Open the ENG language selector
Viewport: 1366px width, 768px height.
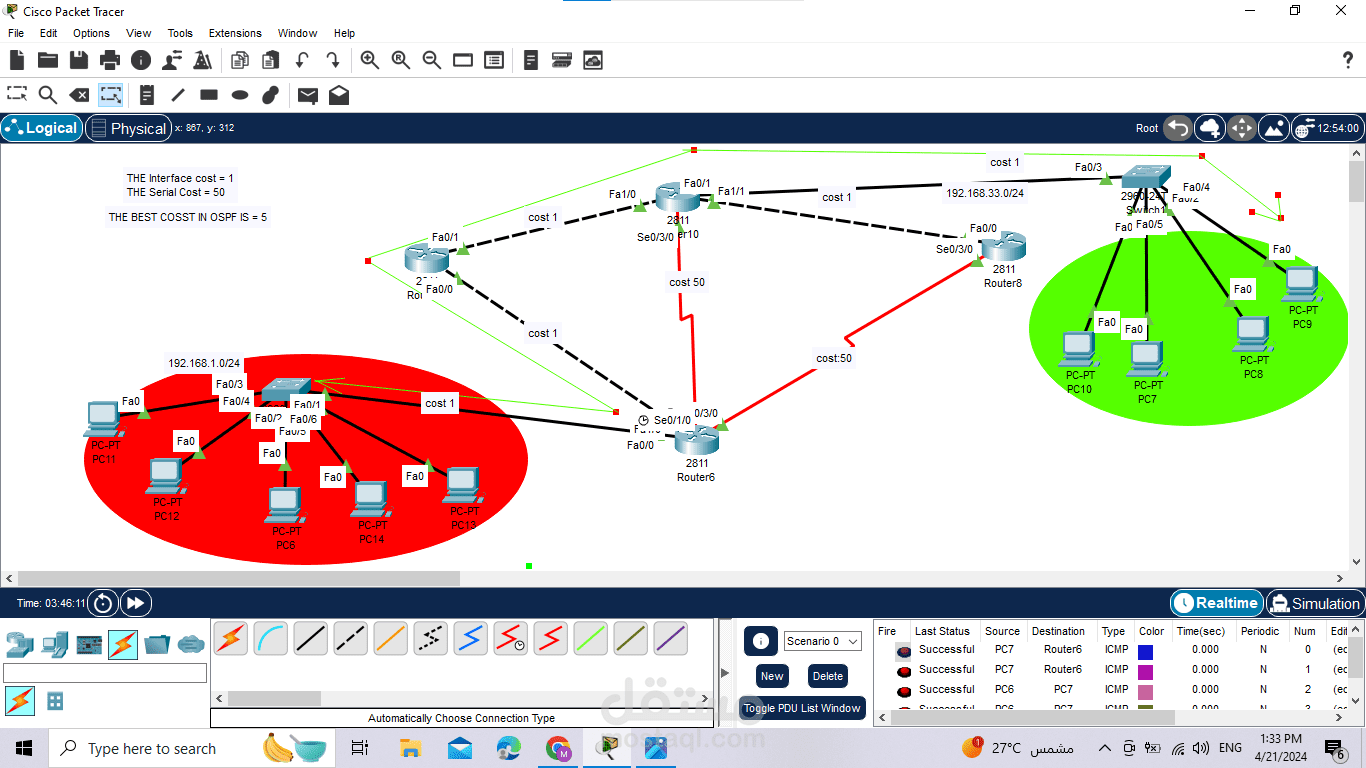[1229, 747]
